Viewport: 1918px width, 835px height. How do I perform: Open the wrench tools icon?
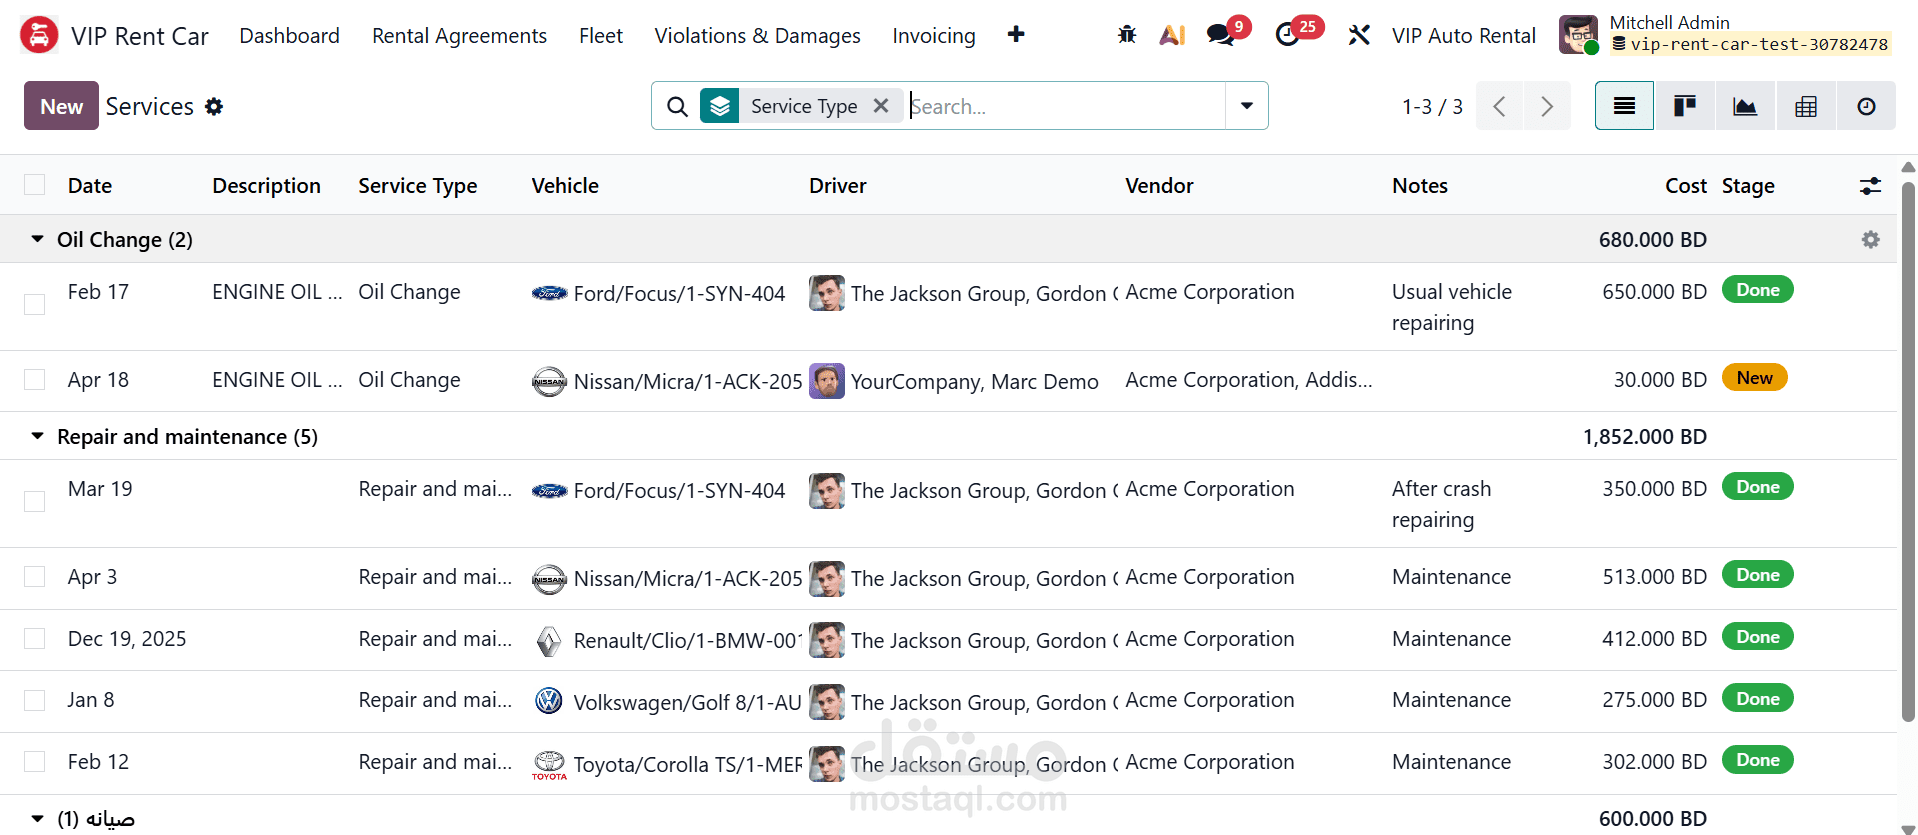[1359, 35]
